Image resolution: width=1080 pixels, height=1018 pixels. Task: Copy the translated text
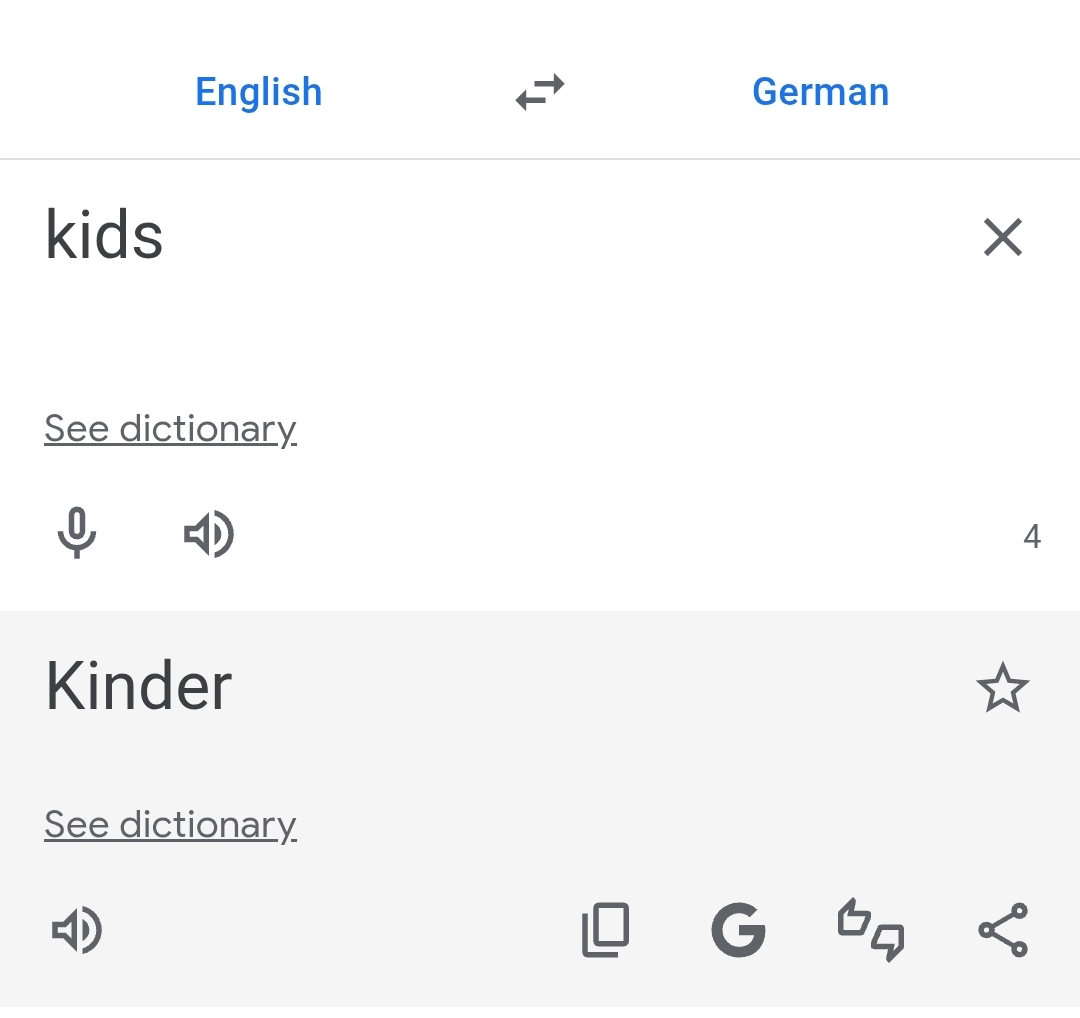pyautogui.click(x=605, y=929)
